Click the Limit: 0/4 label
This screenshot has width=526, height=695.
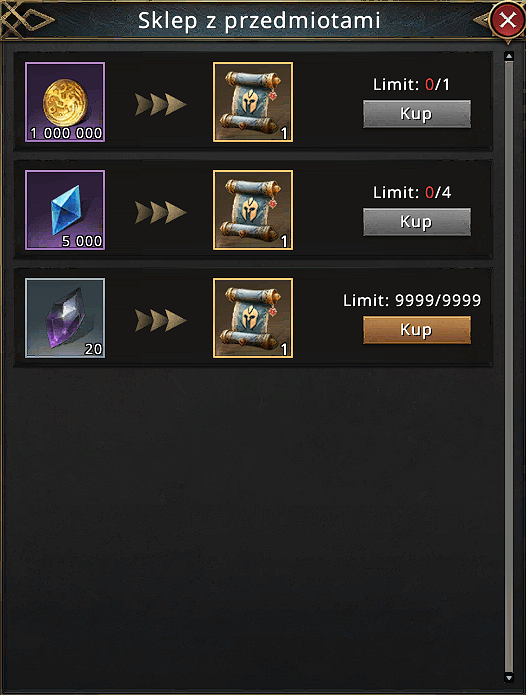(412, 192)
